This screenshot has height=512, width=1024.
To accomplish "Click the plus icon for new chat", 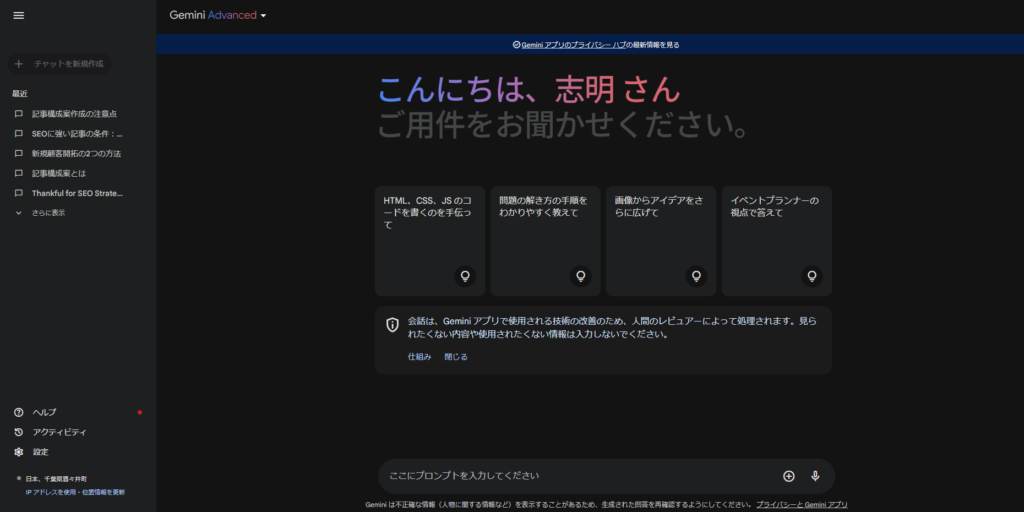I will click(x=18, y=64).
